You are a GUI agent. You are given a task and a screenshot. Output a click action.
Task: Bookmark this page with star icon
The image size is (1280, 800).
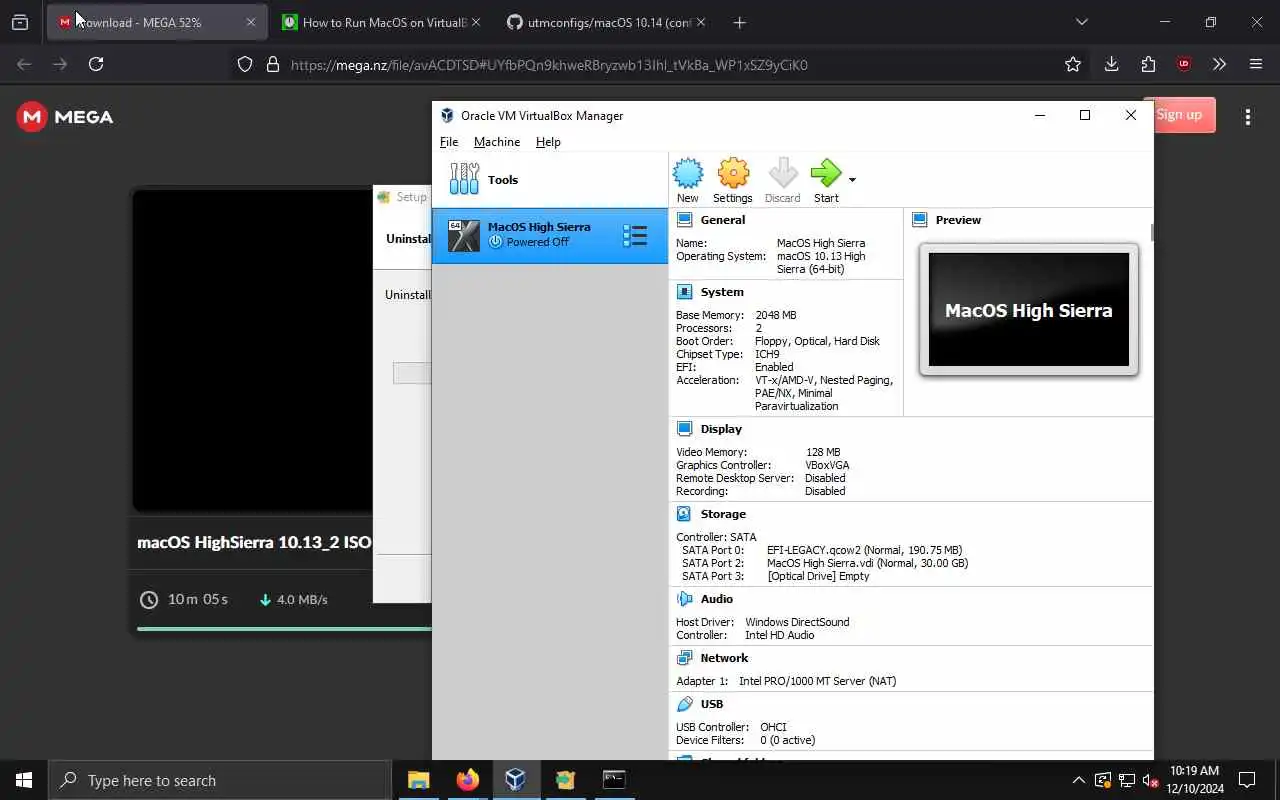pos(1073,64)
